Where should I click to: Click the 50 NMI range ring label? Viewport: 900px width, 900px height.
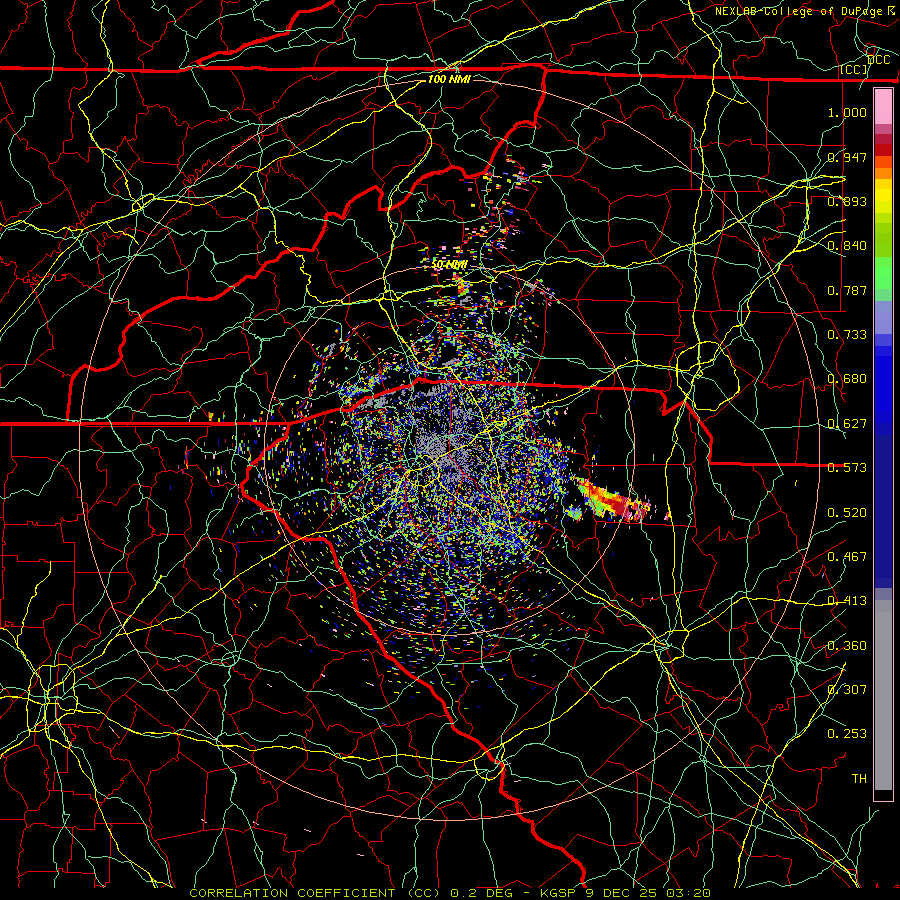click(x=449, y=265)
